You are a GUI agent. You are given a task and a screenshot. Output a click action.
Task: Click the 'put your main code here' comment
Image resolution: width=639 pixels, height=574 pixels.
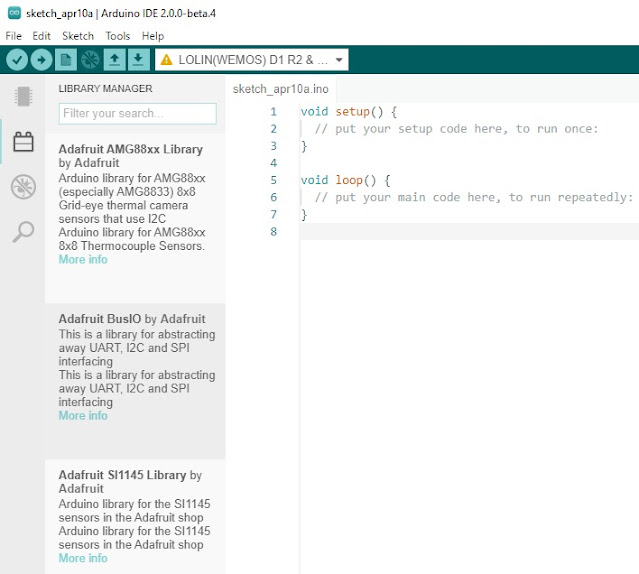coord(474,197)
